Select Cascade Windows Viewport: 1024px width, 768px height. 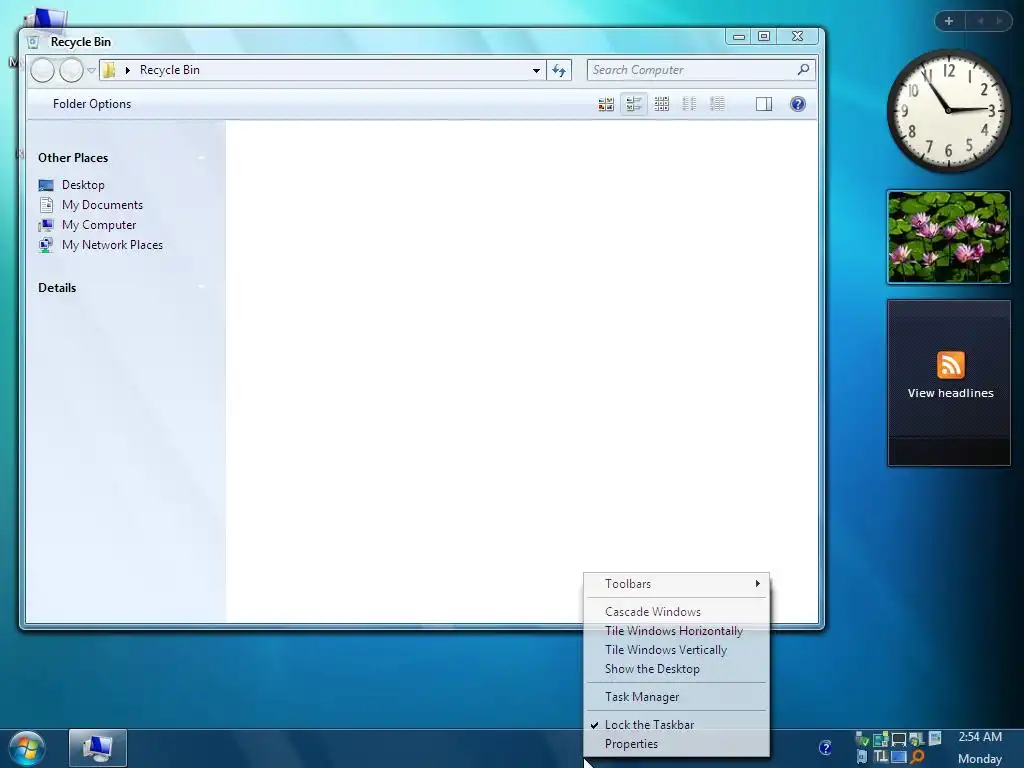coord(677,612)
